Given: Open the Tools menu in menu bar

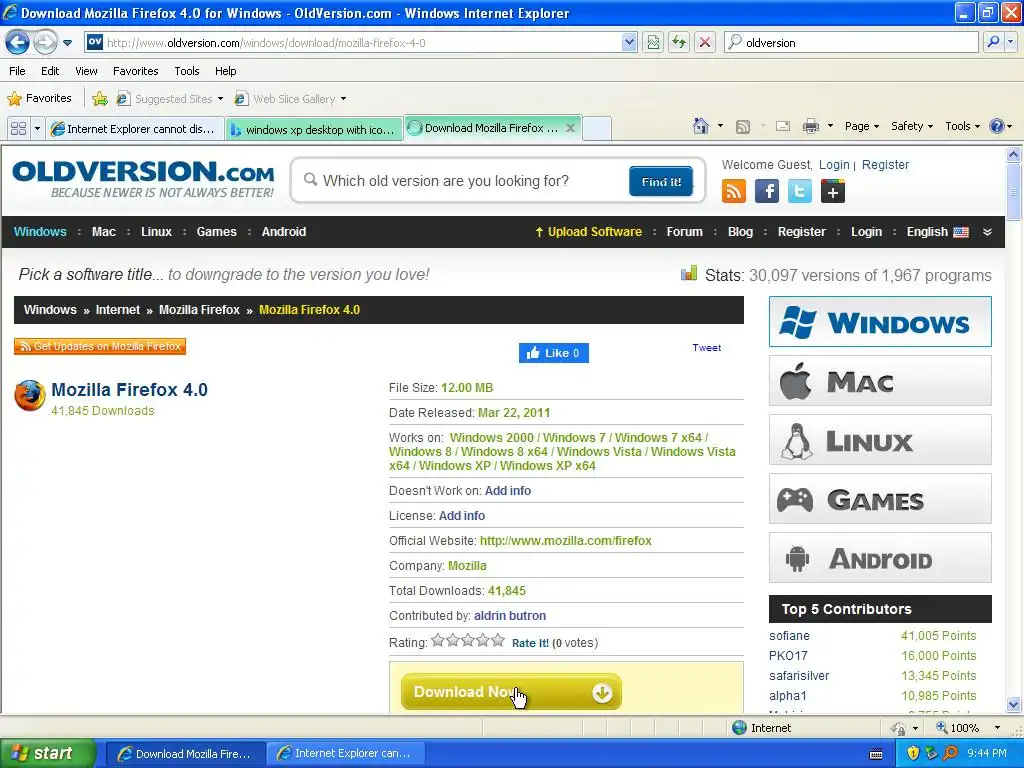Looking at the screenshot, I should (187, 71).
